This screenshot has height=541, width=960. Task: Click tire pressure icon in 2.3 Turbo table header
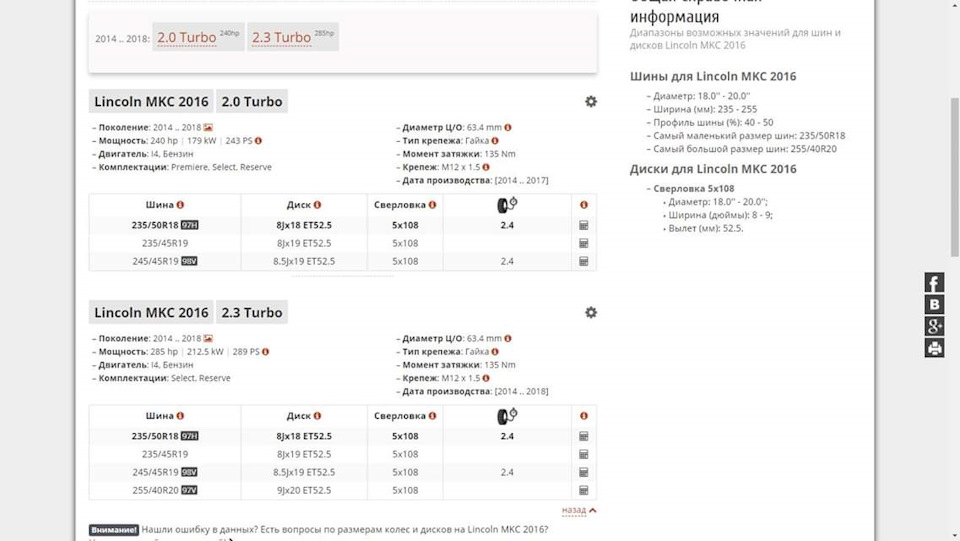click(507, 416)
